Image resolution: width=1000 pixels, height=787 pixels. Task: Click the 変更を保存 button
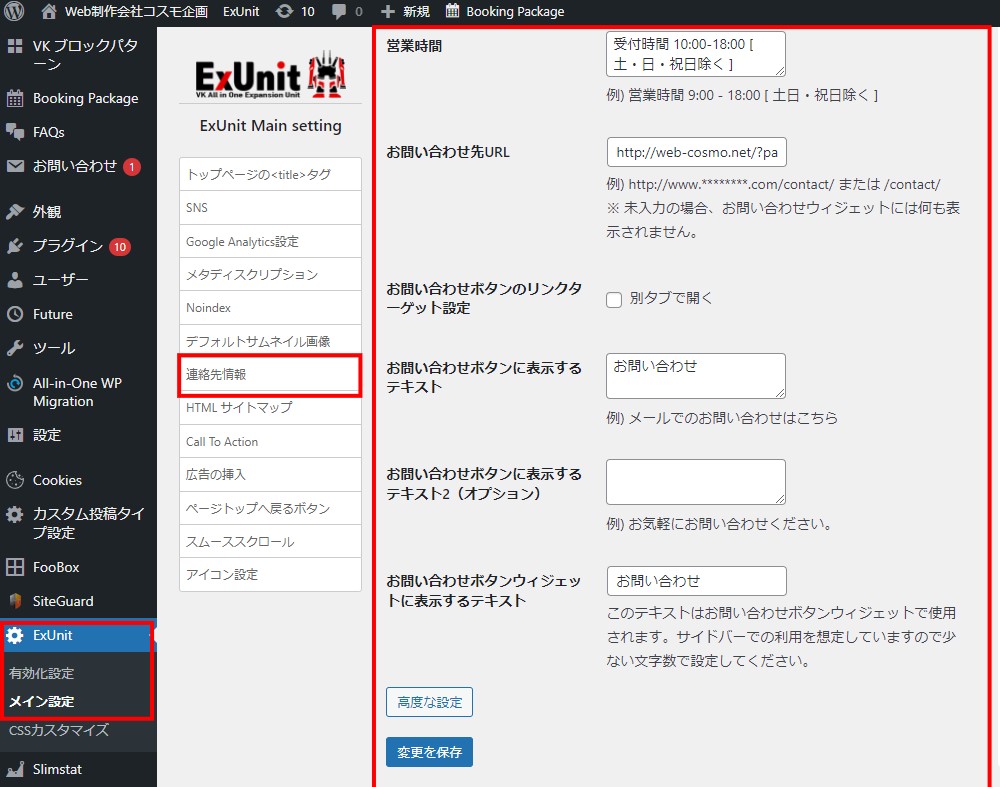tap(429, 752)
